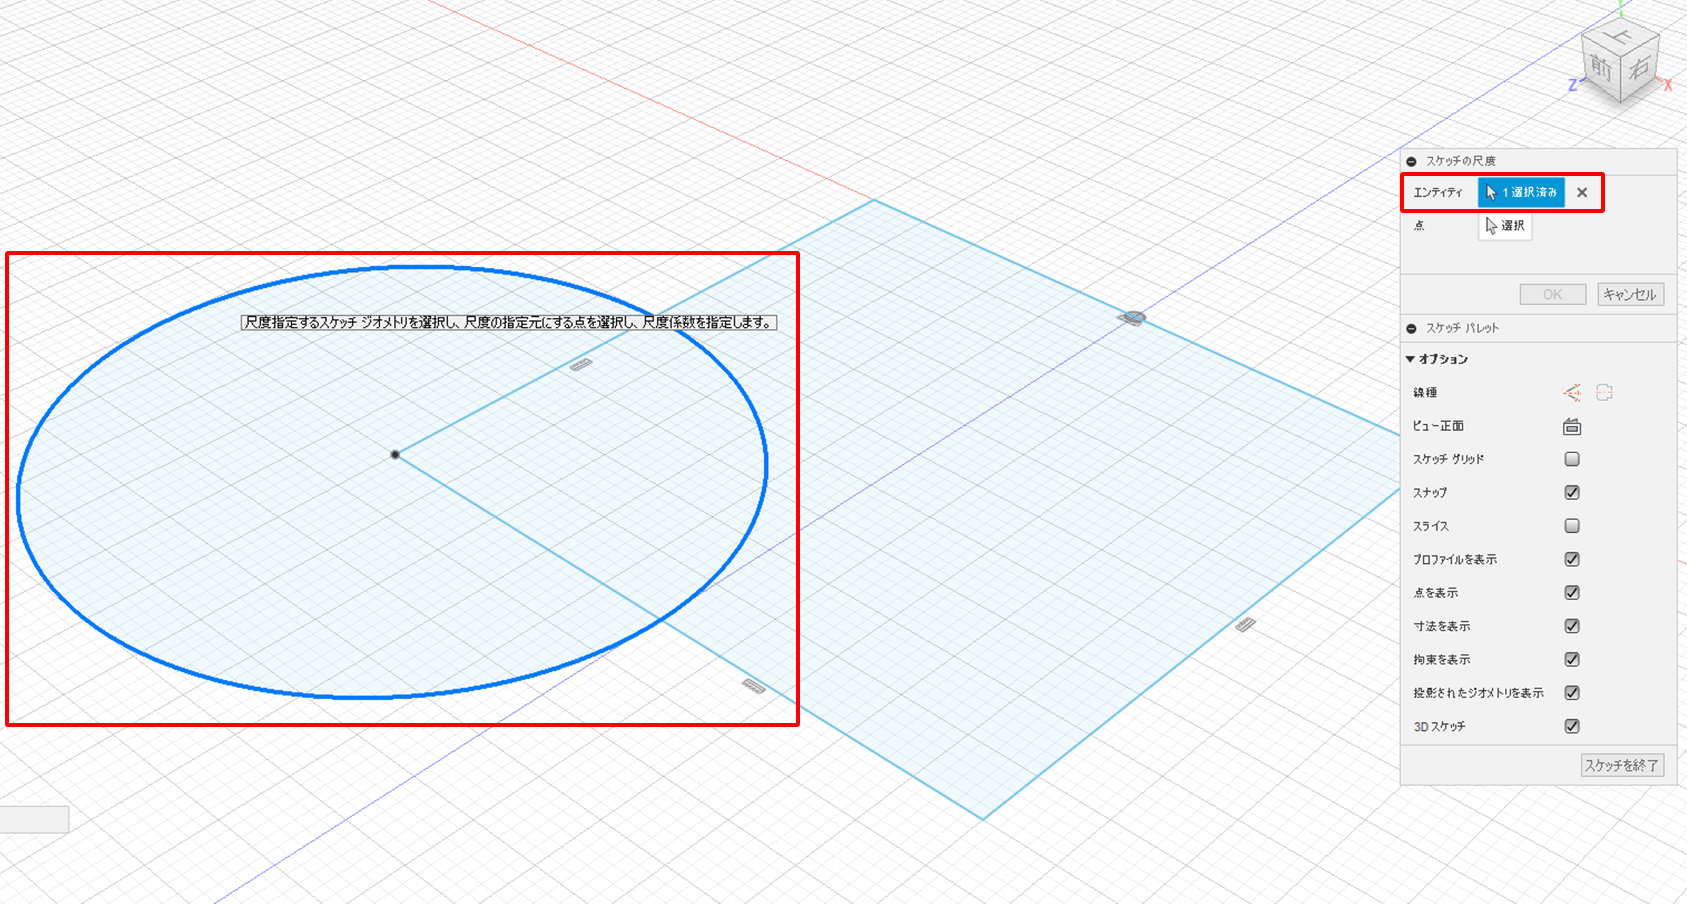
Task: Click the スケッチ パレット panel title
Action: coord(1463,328)
